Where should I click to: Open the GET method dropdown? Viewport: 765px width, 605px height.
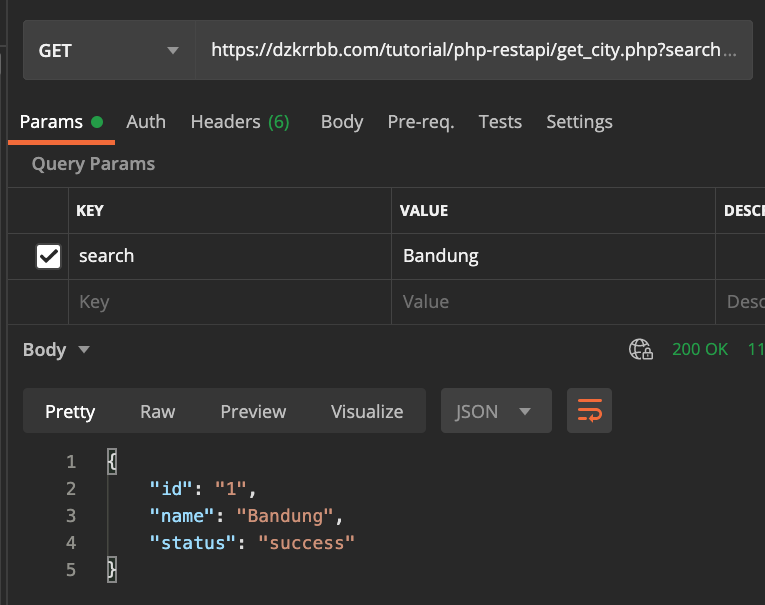click(108, 50)
